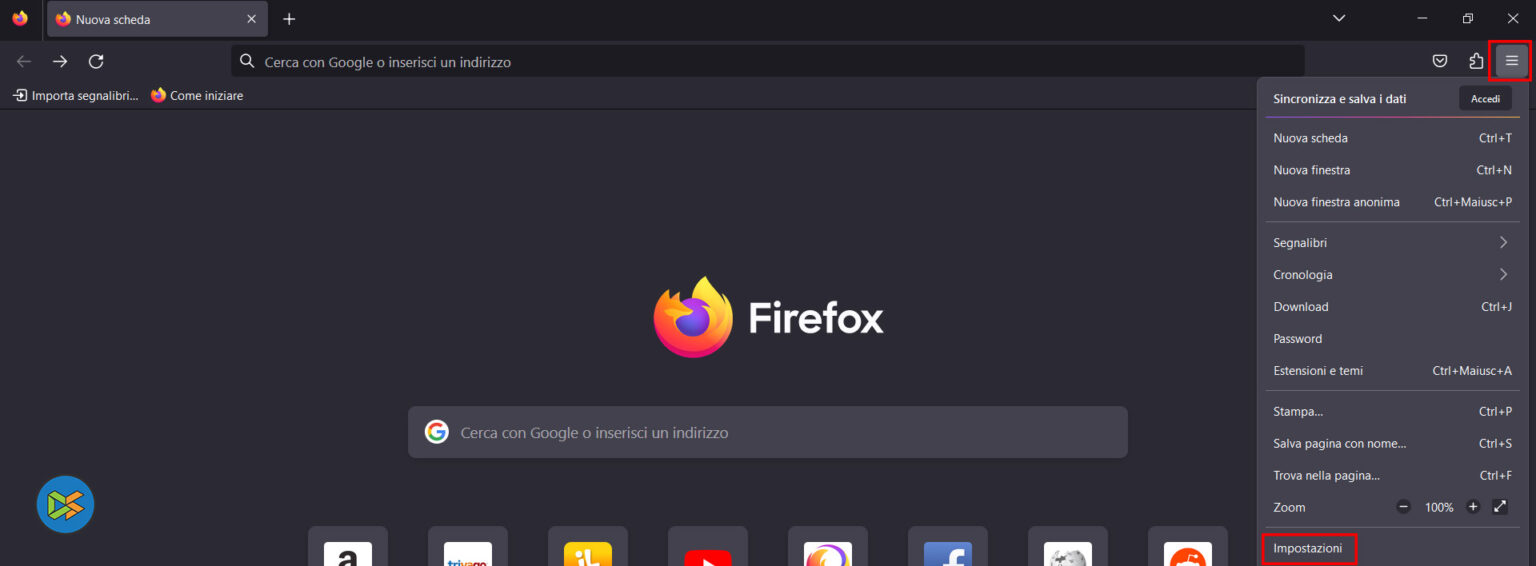Enter full screen via zoom arrows icon
Image resolution: width=1536 pixels, height=566 pixels.
1500,507
